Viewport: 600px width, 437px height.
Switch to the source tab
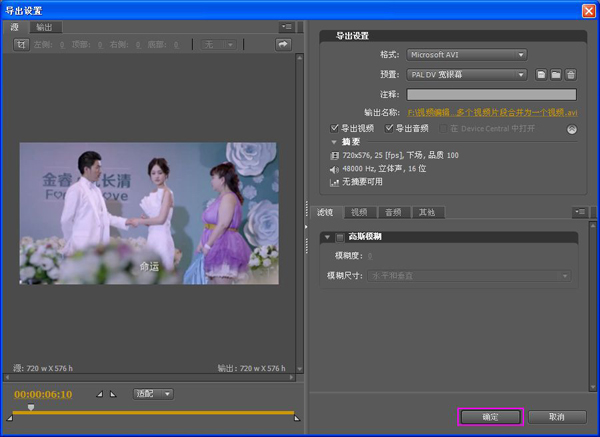pyautogui.click(x=15, y=27)
